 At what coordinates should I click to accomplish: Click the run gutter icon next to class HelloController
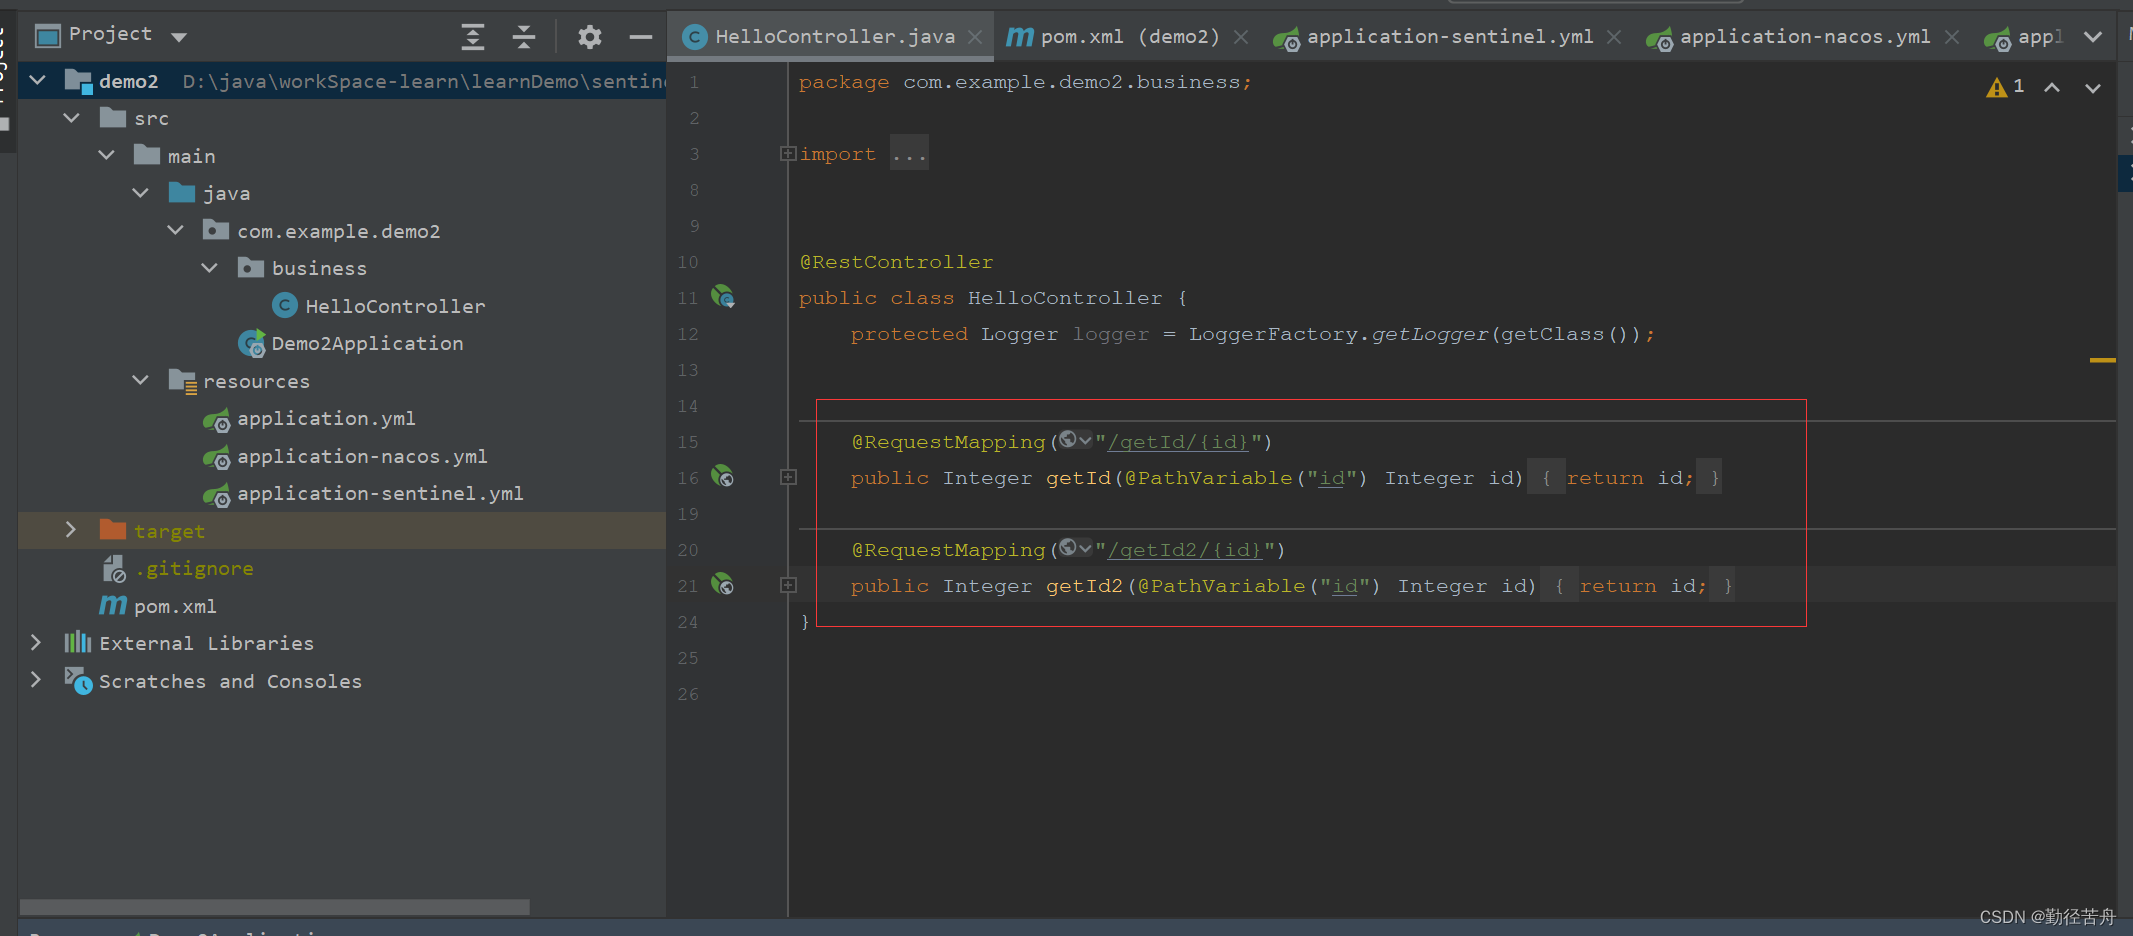pos(723,297)
